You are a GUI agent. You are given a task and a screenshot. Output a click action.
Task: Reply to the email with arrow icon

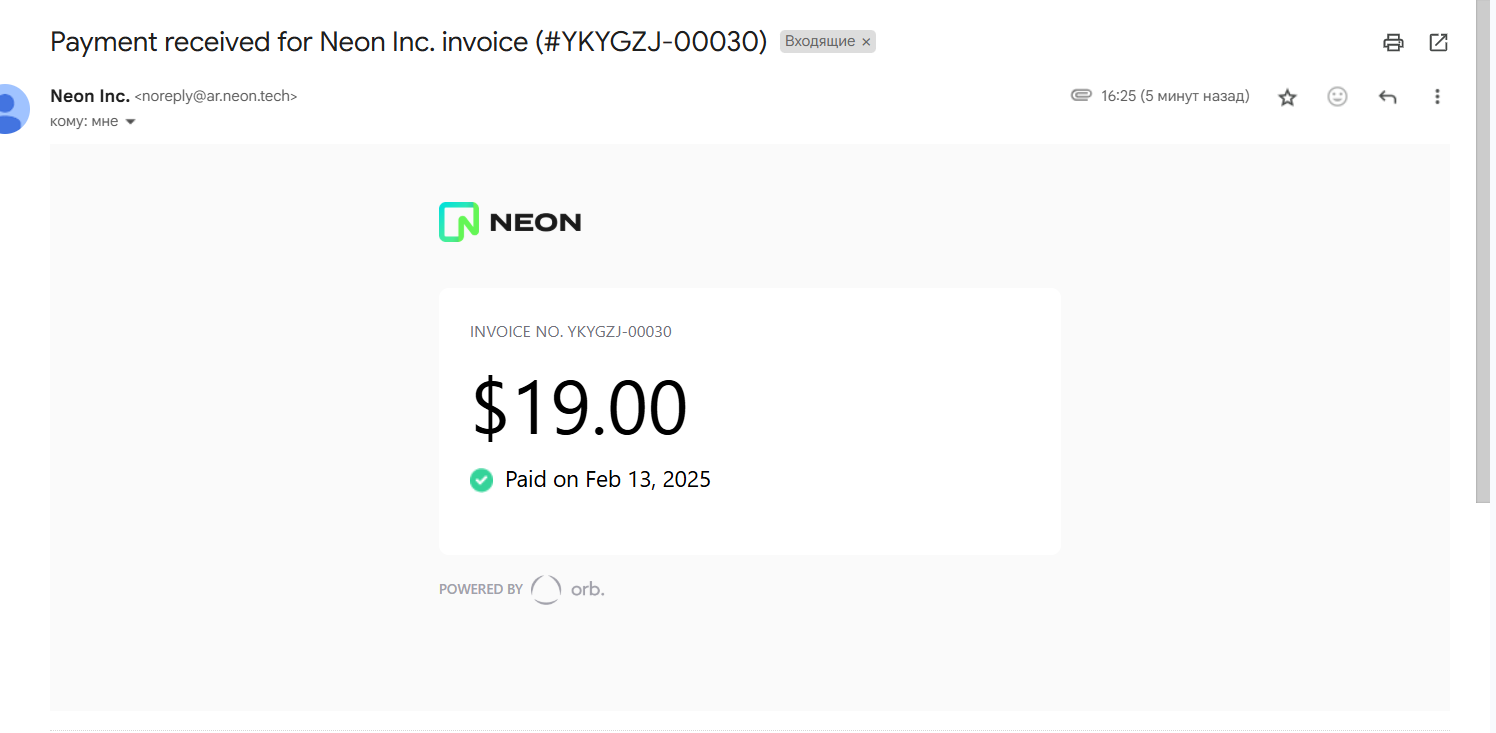1387,97
